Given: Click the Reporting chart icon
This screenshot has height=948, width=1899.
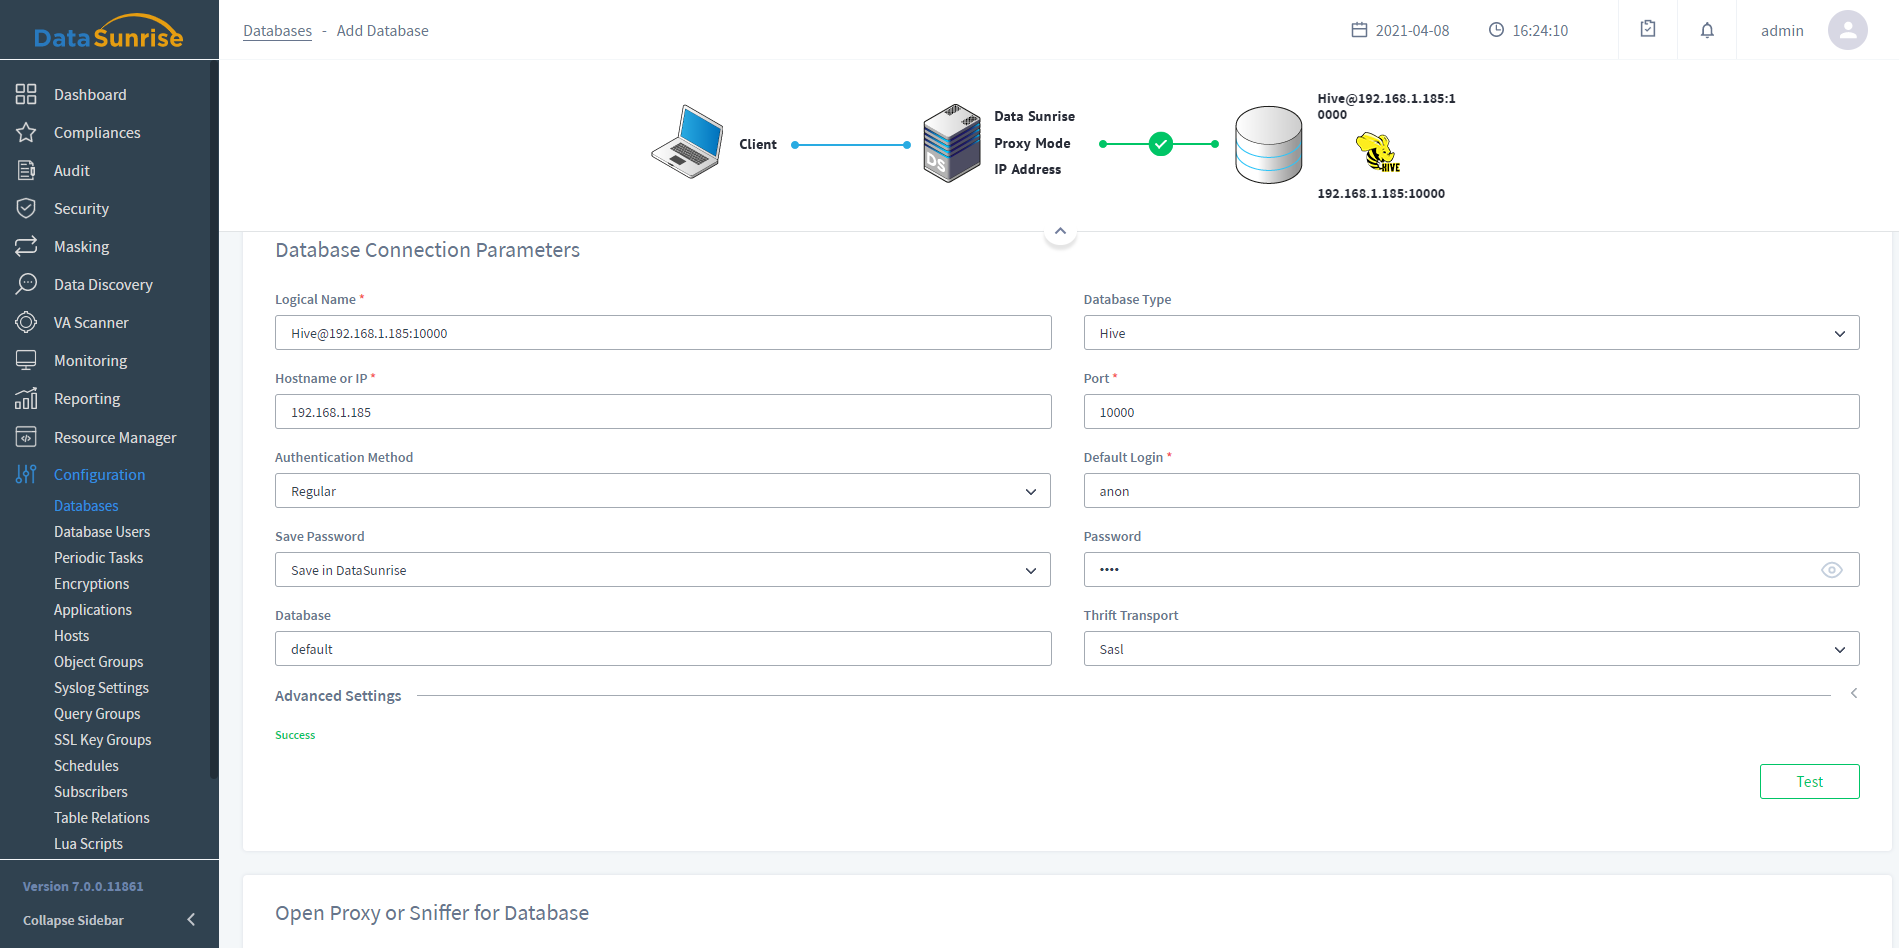Looking at the screenshot, I should pos(26,398).
